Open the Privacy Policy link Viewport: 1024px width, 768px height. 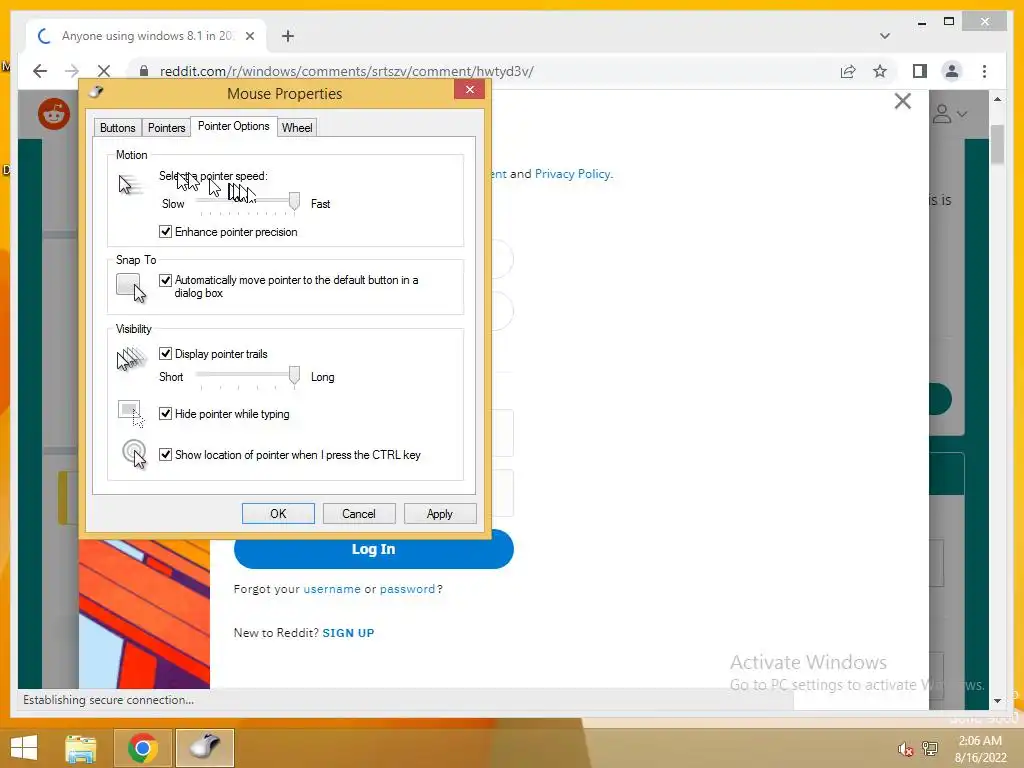(x=573, y=174)
